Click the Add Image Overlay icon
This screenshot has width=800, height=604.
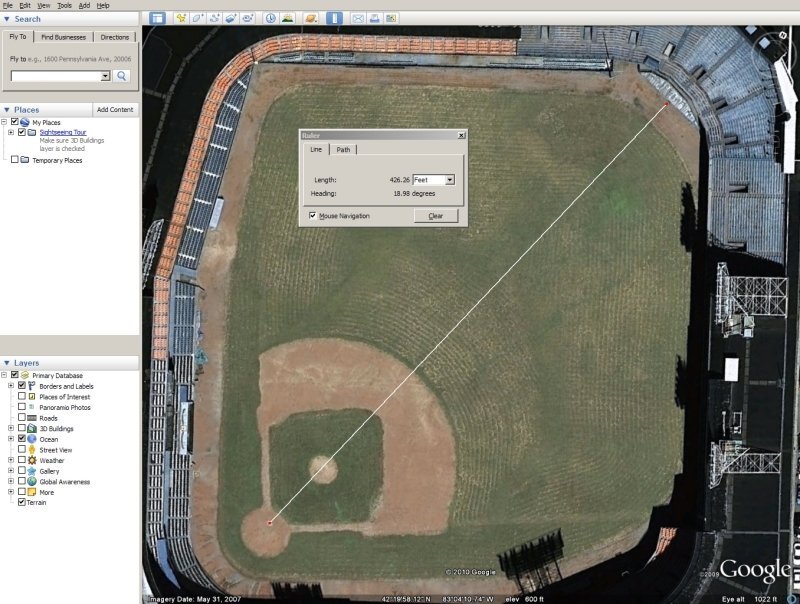(231, 18)
